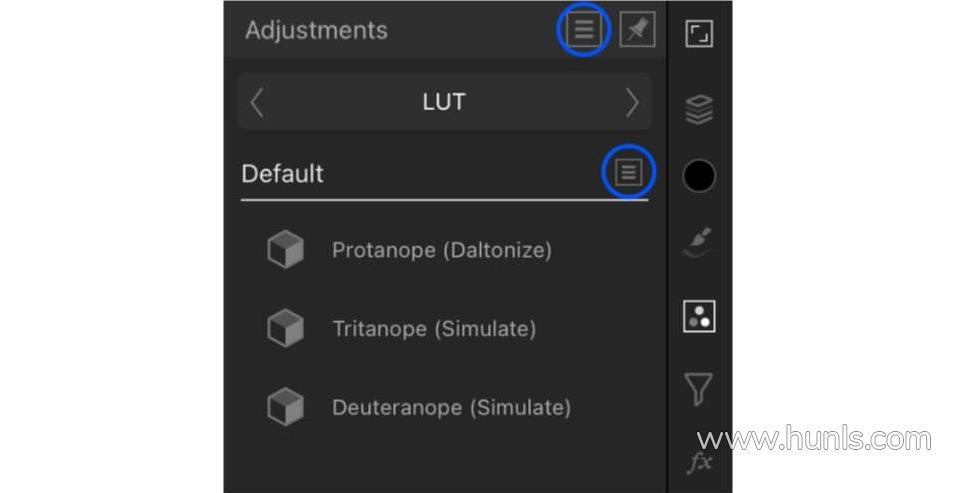Go to previous adjustment with left chevron

257,102
